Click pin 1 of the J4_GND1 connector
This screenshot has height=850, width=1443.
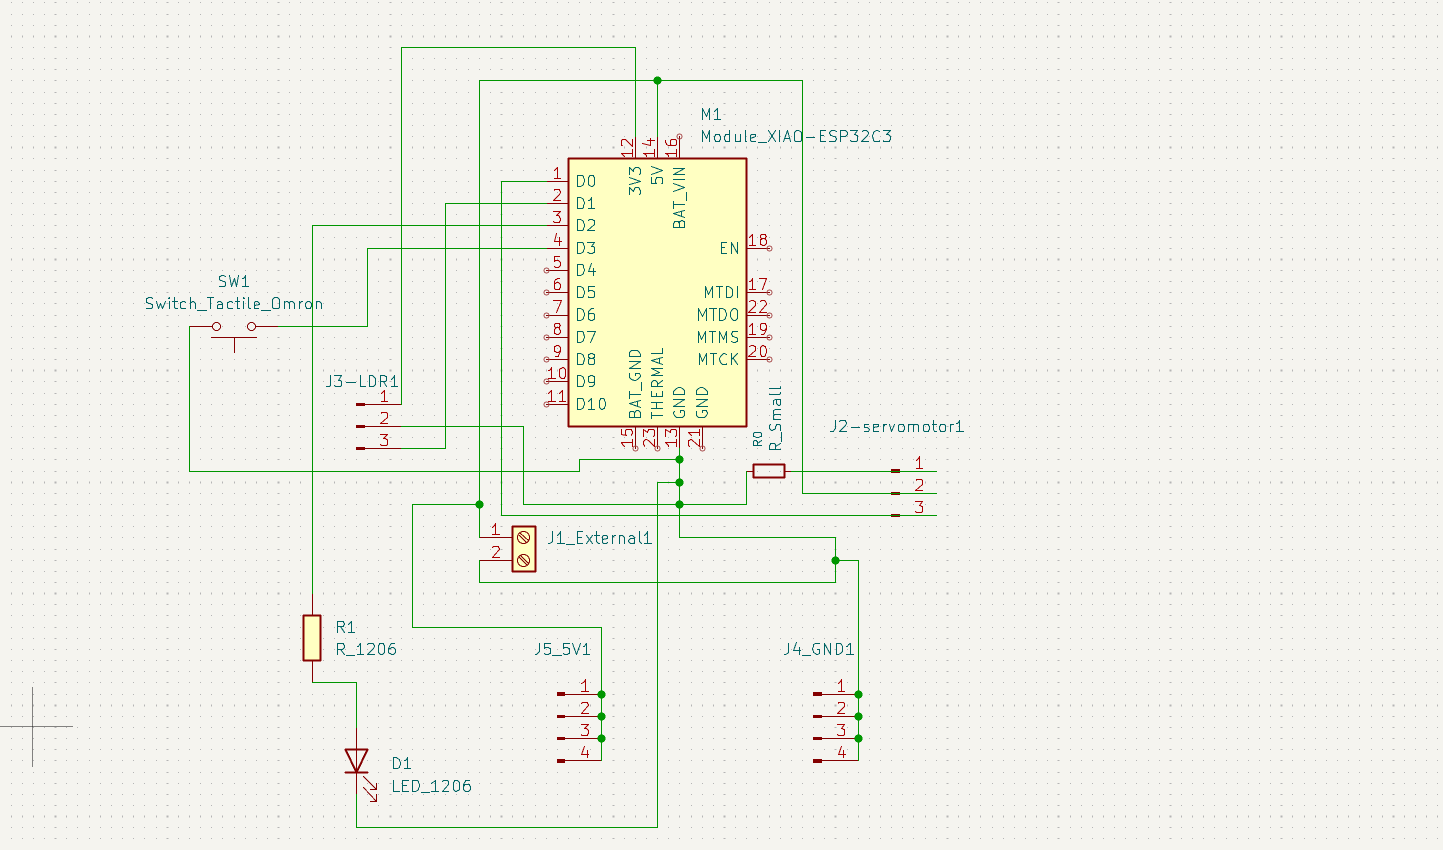836,693
